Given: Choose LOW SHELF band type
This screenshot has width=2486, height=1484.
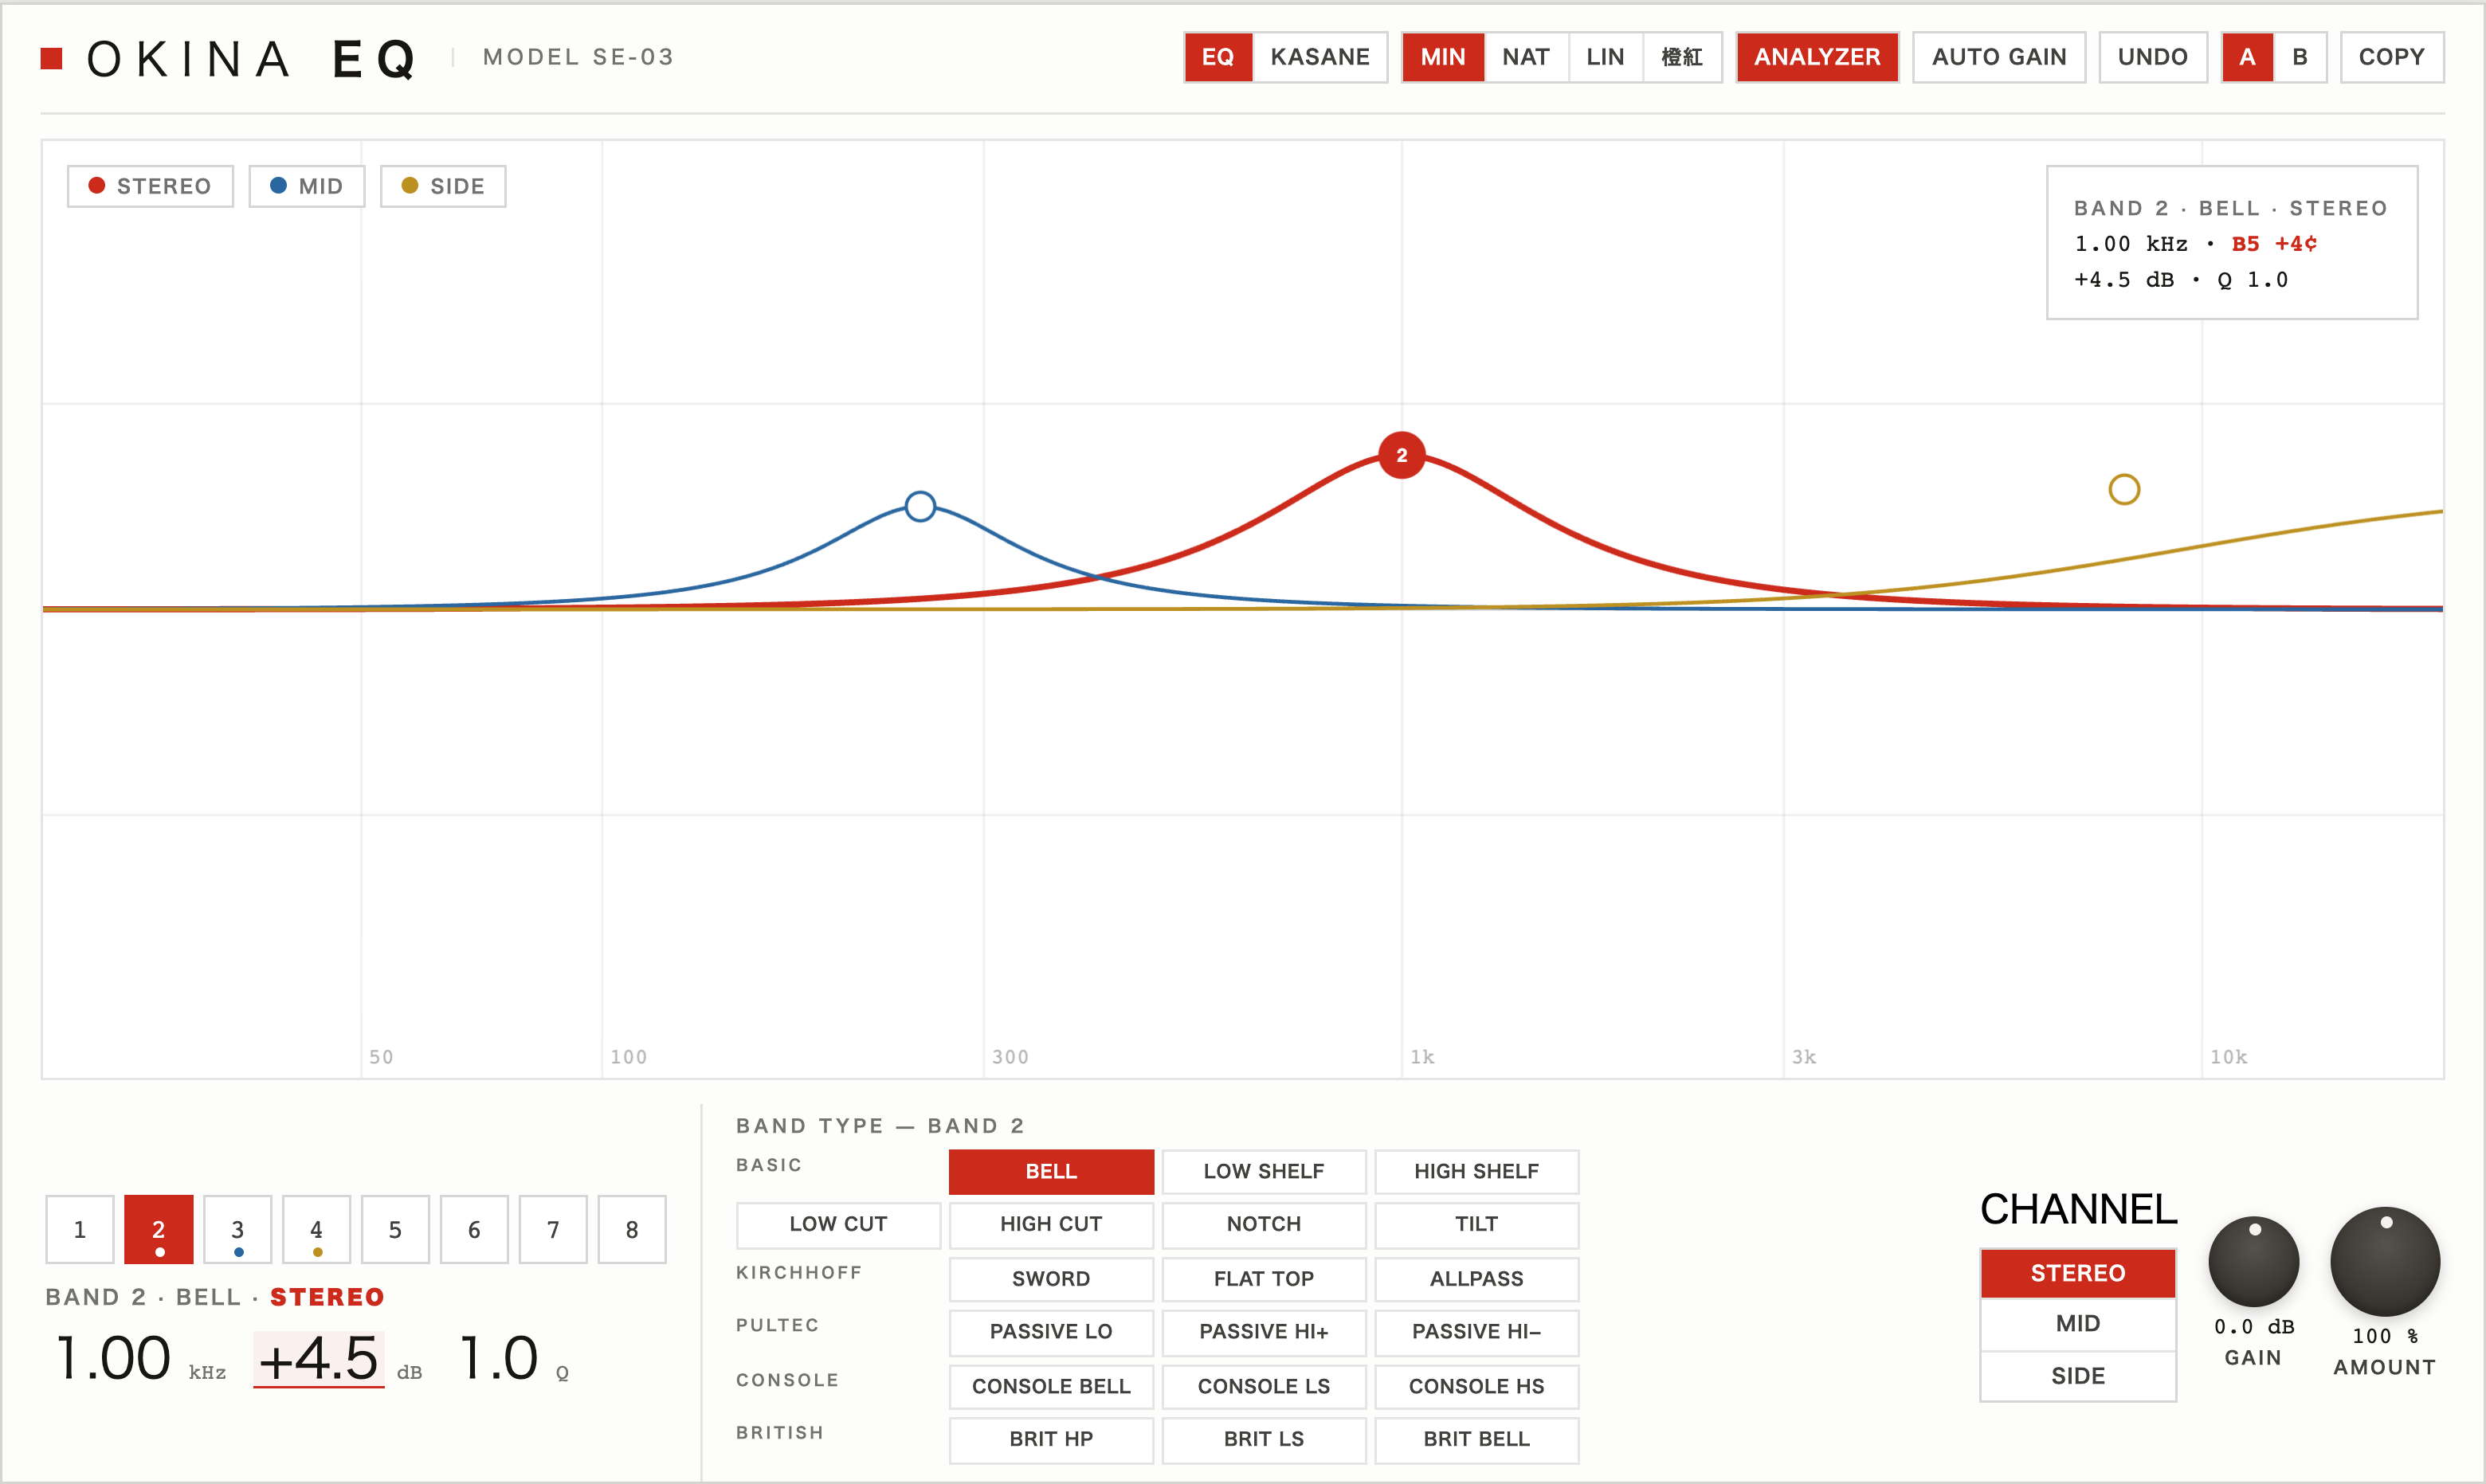Looking at the screenshot, I should 1264,1171.
